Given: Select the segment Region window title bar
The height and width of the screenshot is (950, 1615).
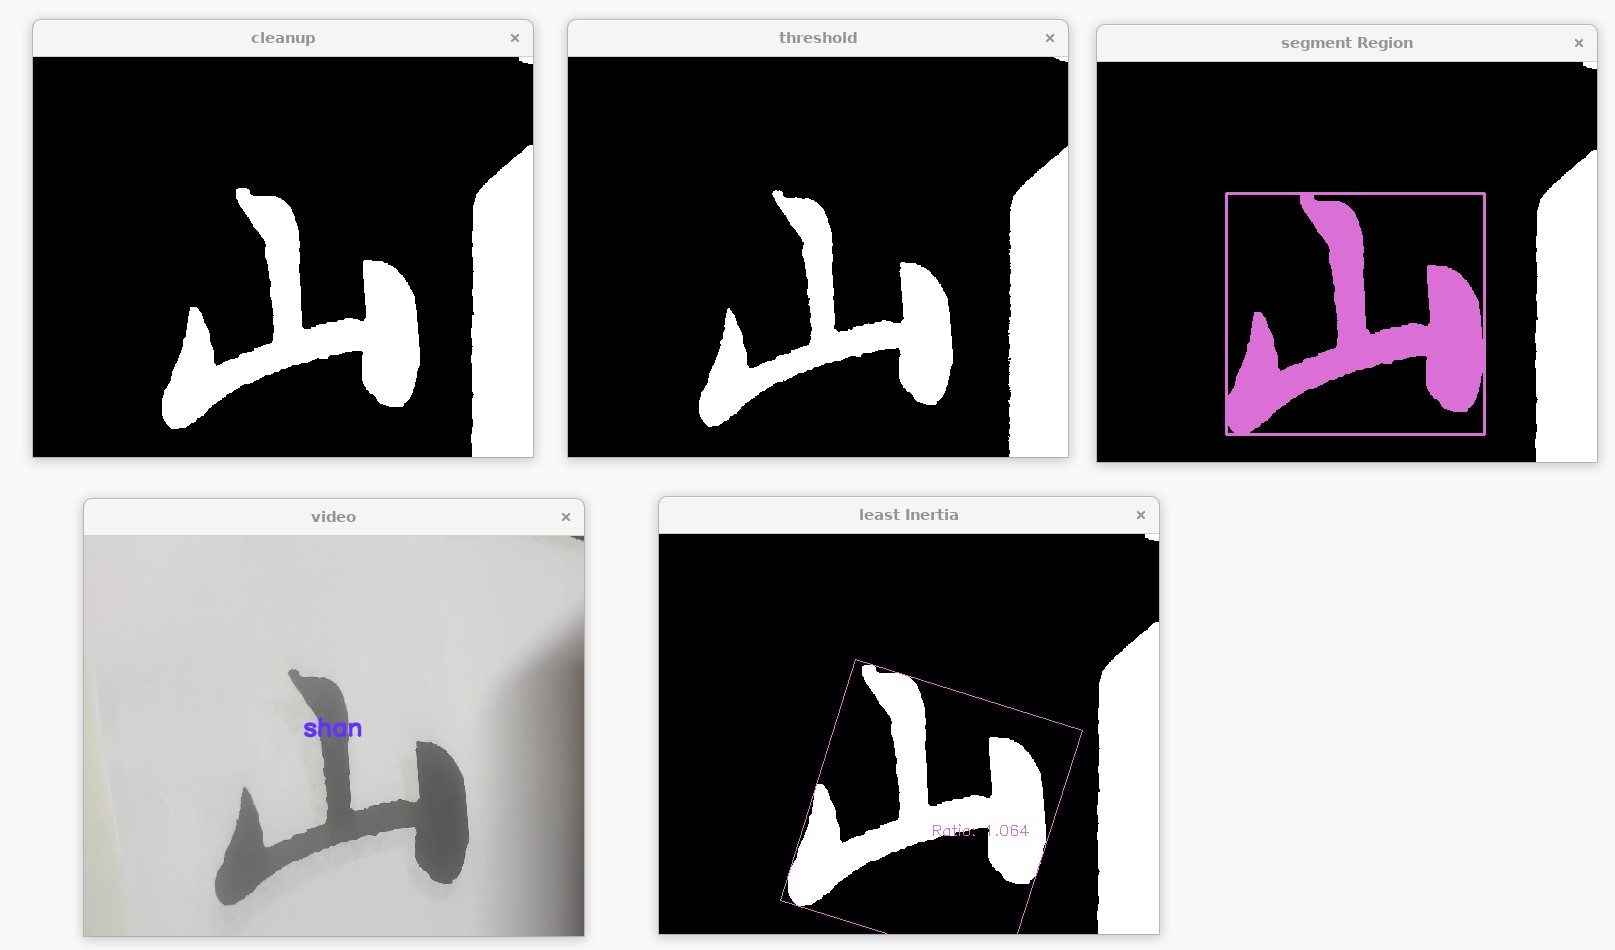Looking at the screenshot, I should 1347,43.
